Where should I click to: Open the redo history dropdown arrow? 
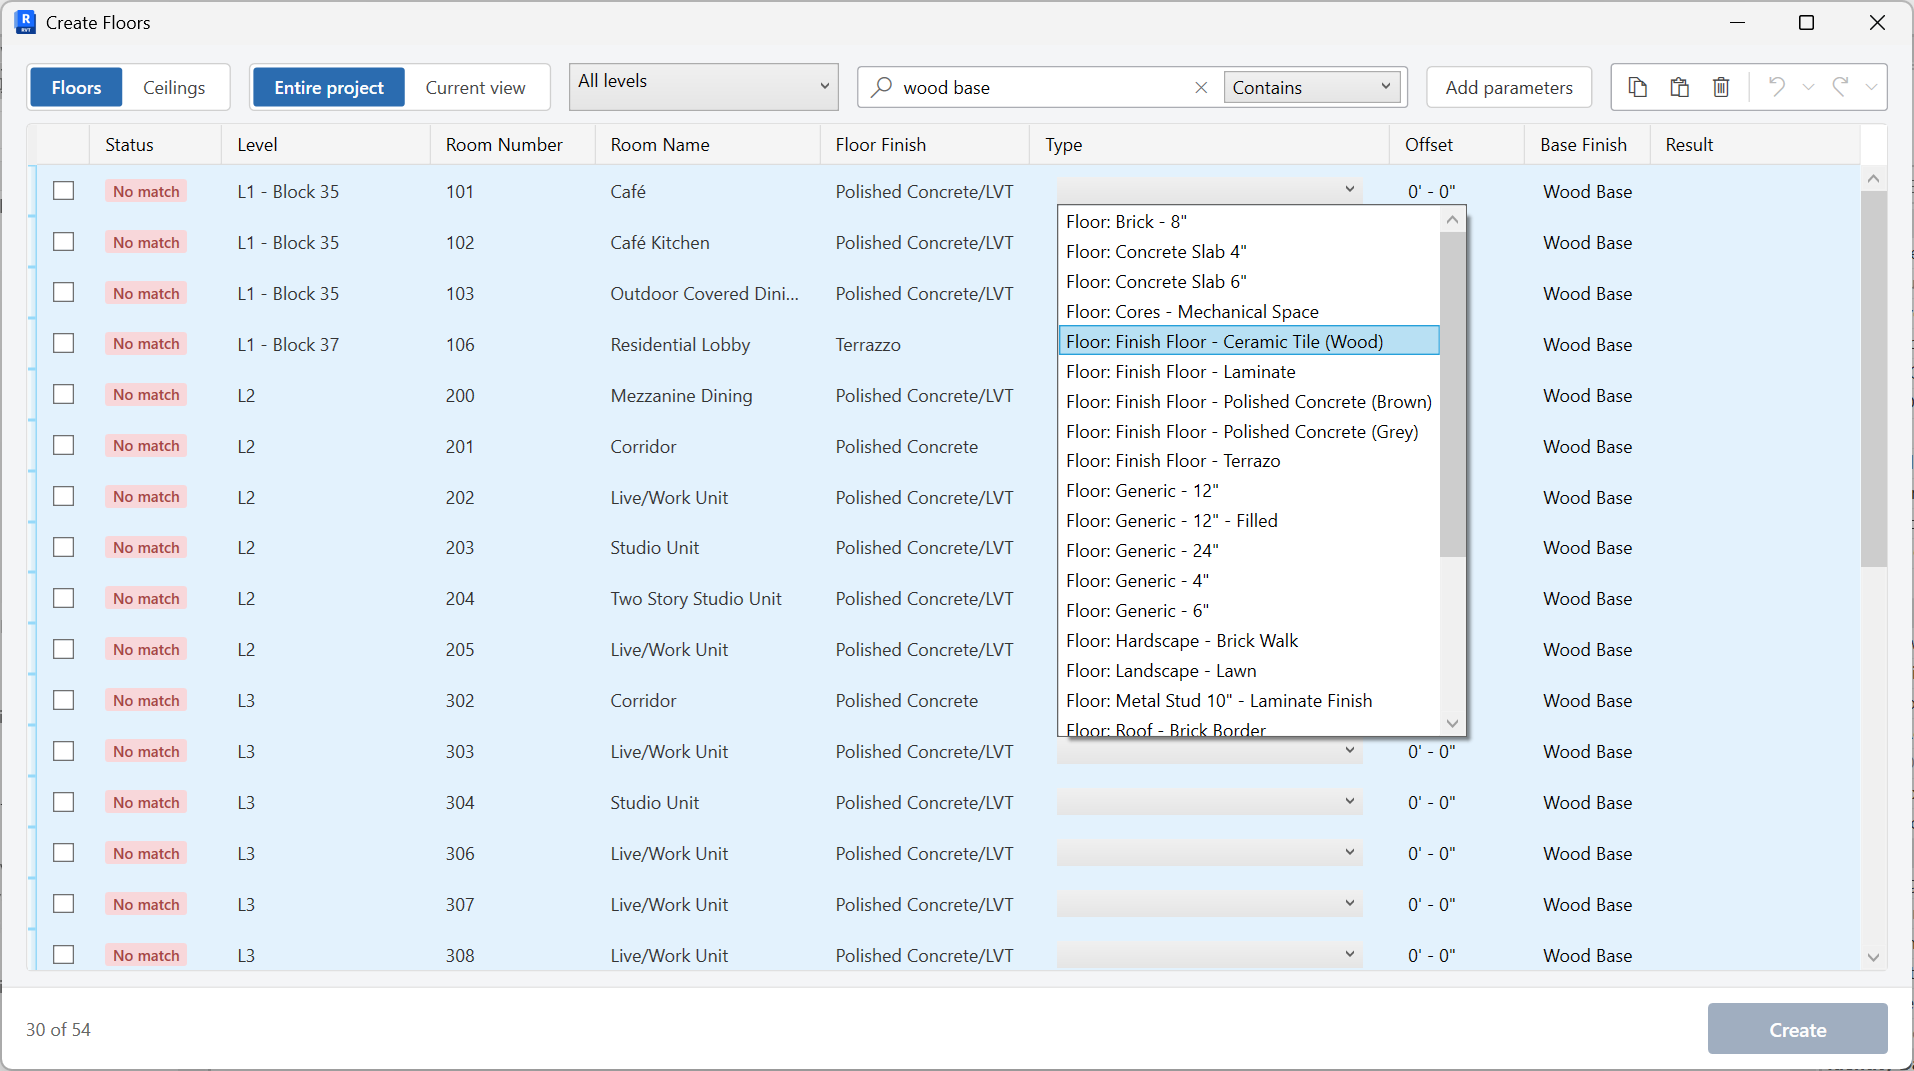pyautogui.click(x=1871, y=87)
